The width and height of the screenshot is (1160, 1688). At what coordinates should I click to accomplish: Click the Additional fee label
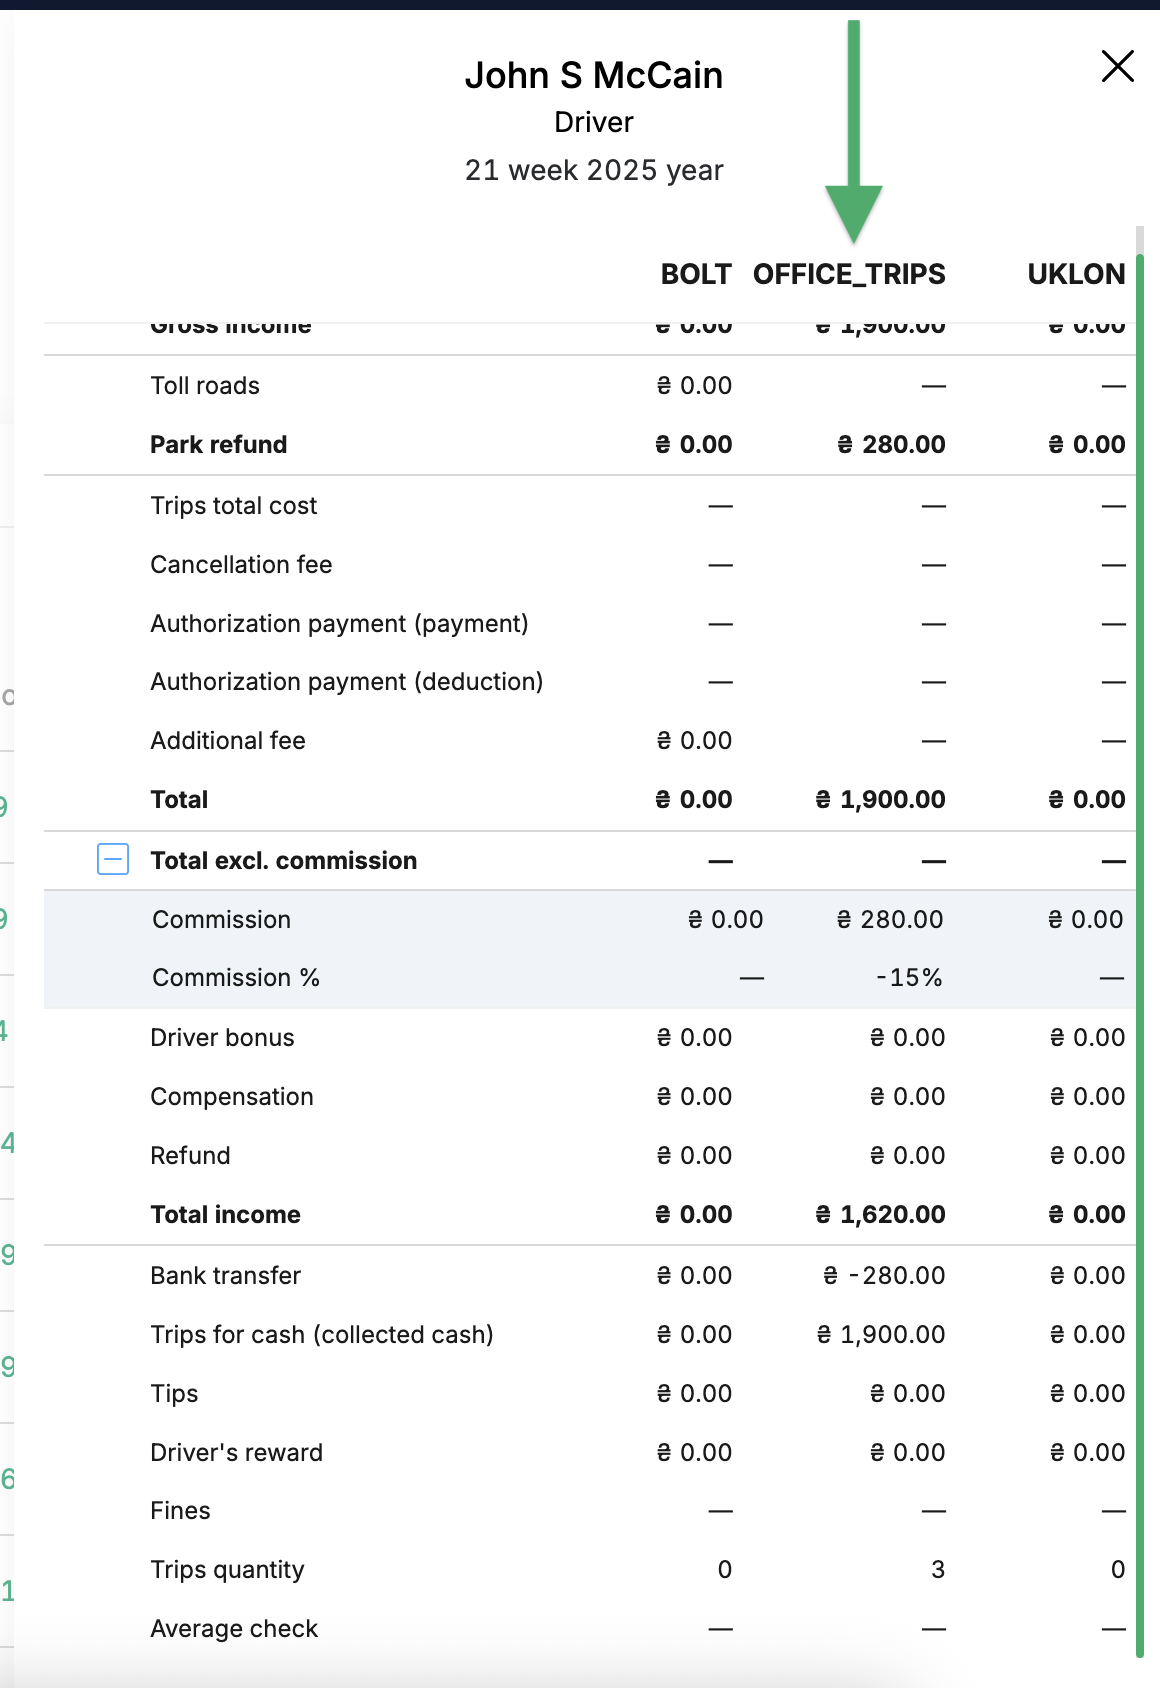point(228,741)
